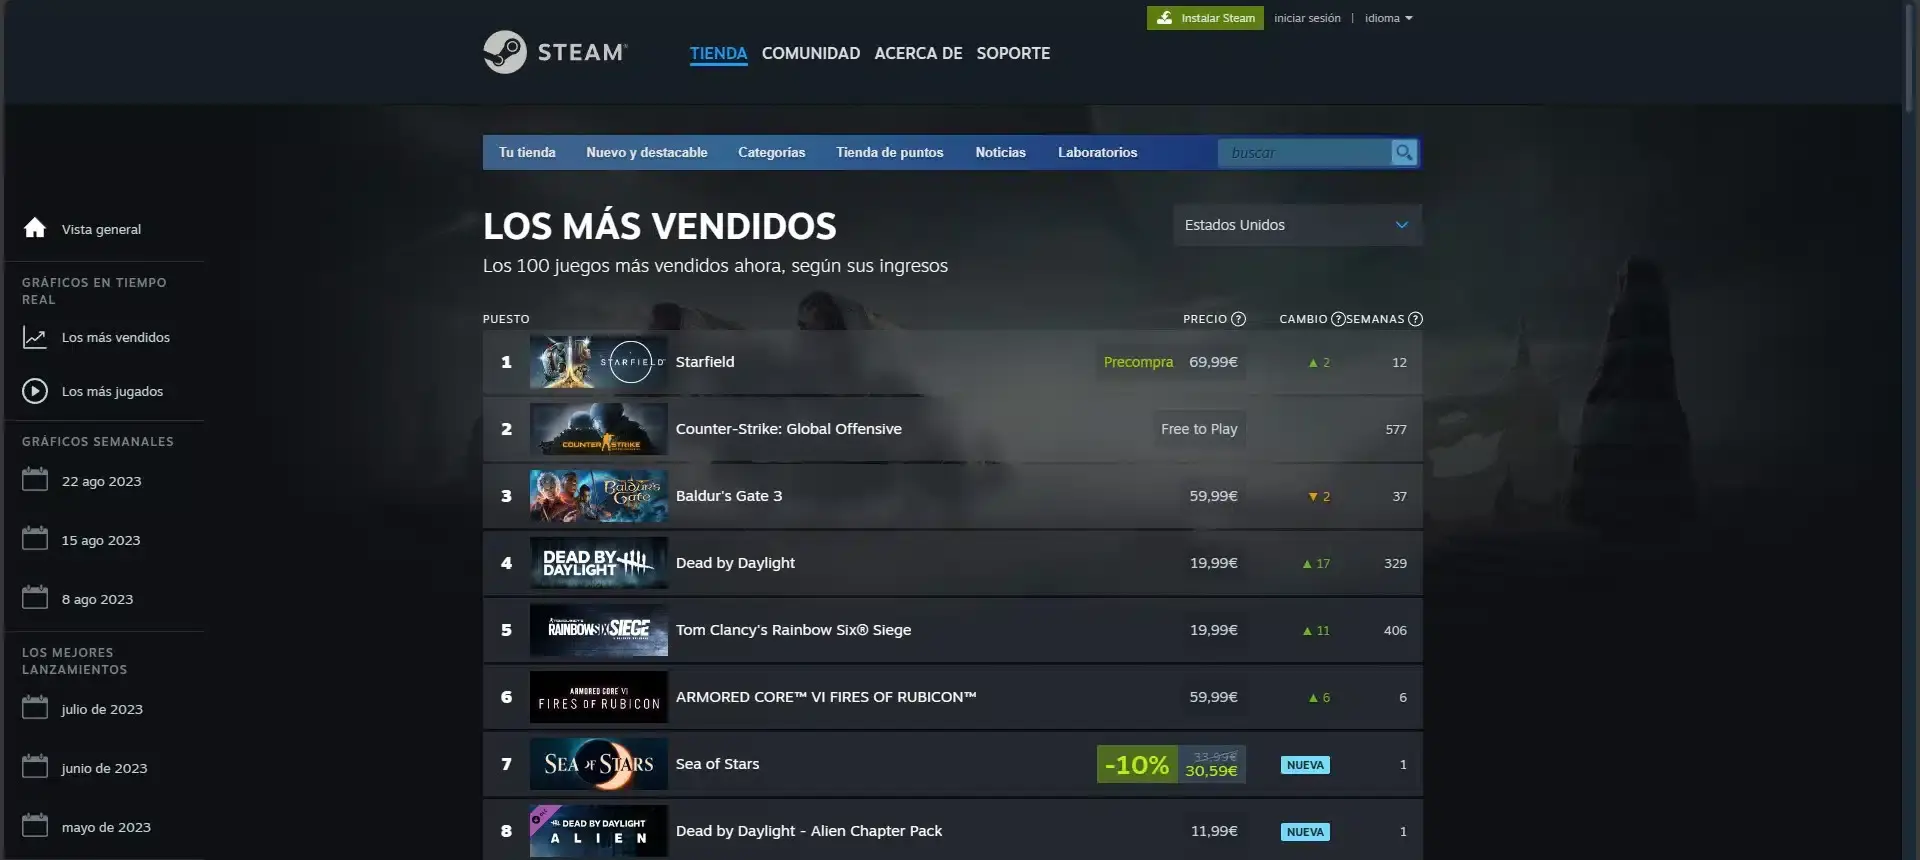Click the Steam logo

[555, 52]
